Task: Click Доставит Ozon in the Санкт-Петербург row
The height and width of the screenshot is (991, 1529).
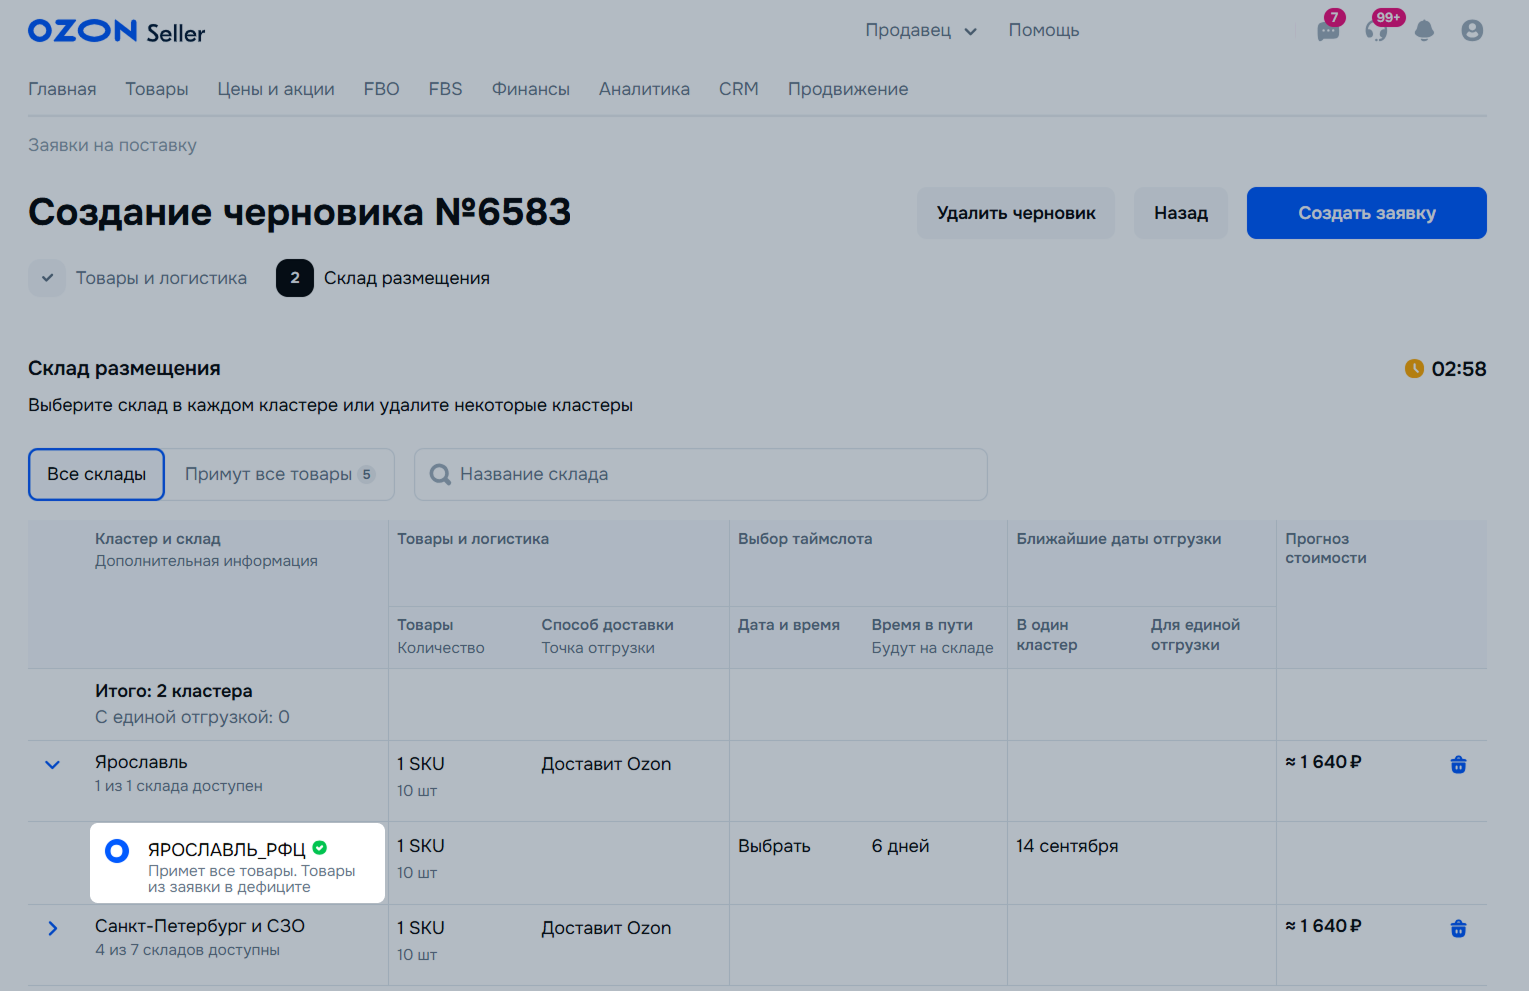Action: click(x=606, y=928)
